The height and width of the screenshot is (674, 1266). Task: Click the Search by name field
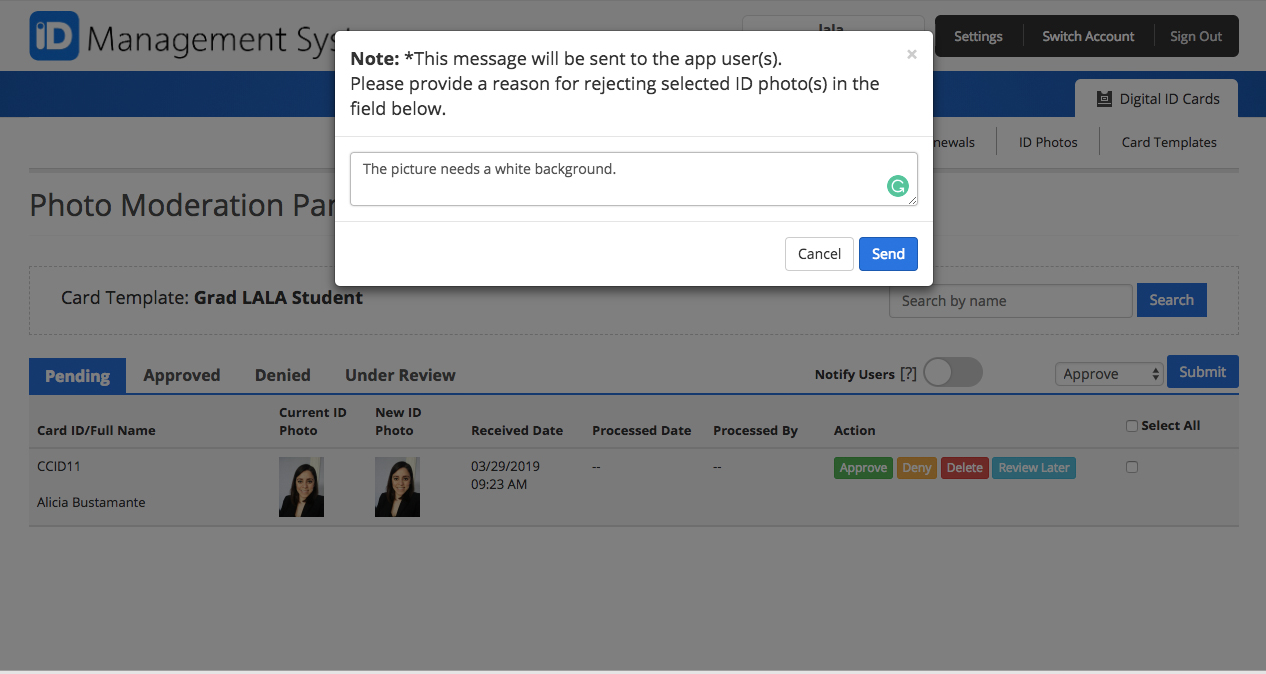(1011, 301)
